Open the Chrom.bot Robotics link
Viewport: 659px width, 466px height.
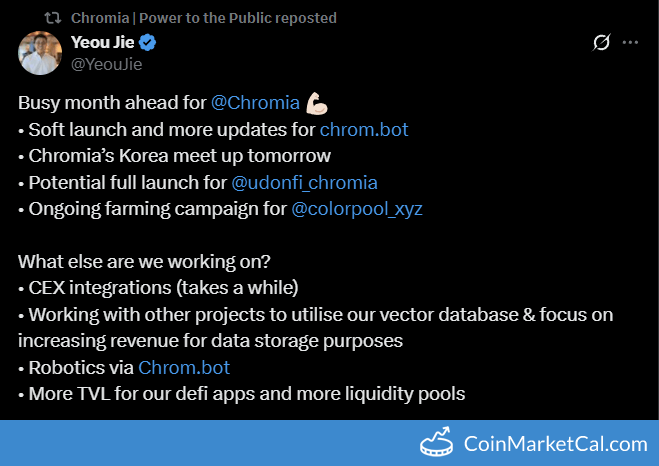[182, 367]
